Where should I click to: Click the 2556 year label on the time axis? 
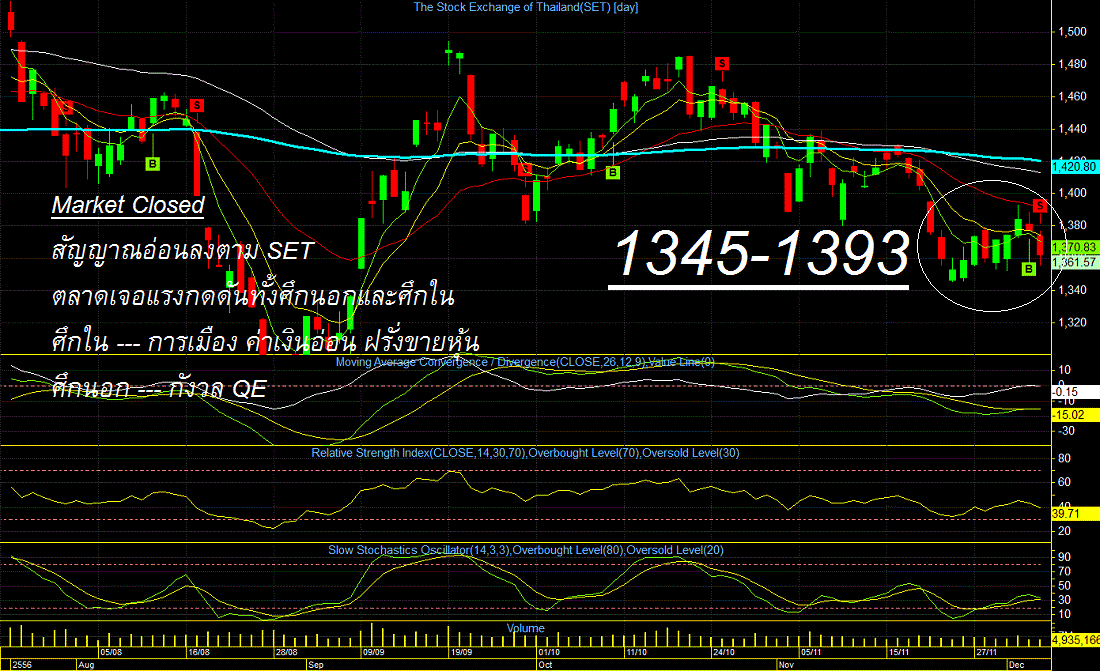point(22,665)
